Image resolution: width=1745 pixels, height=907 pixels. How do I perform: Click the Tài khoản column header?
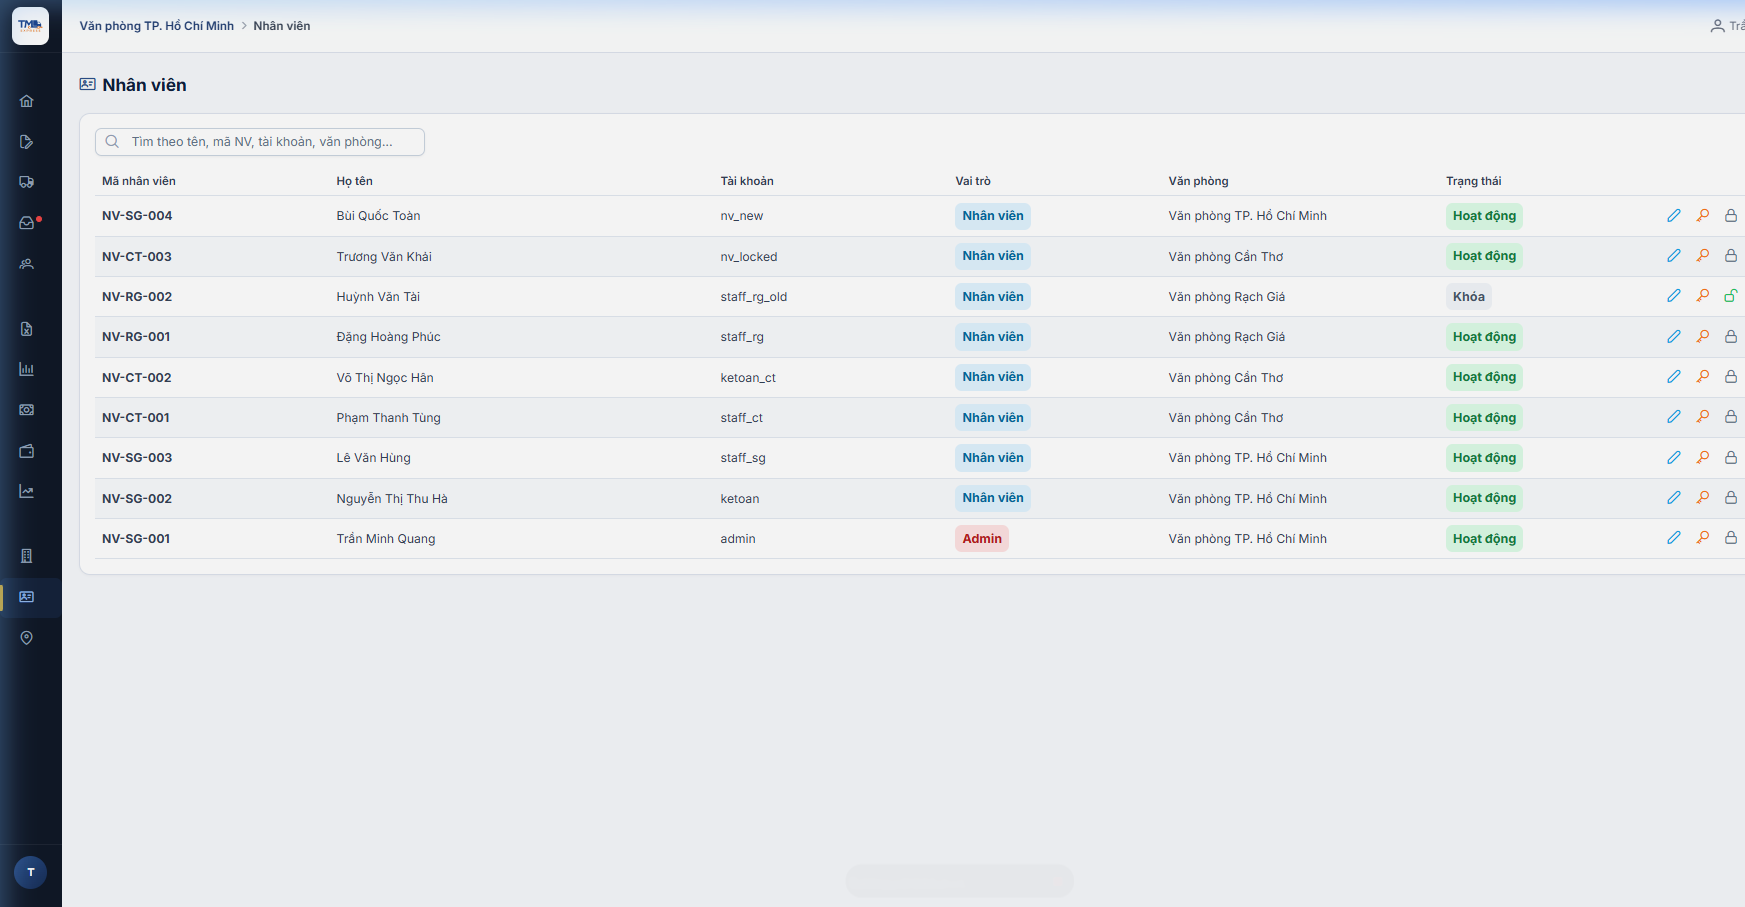[747, 181]
